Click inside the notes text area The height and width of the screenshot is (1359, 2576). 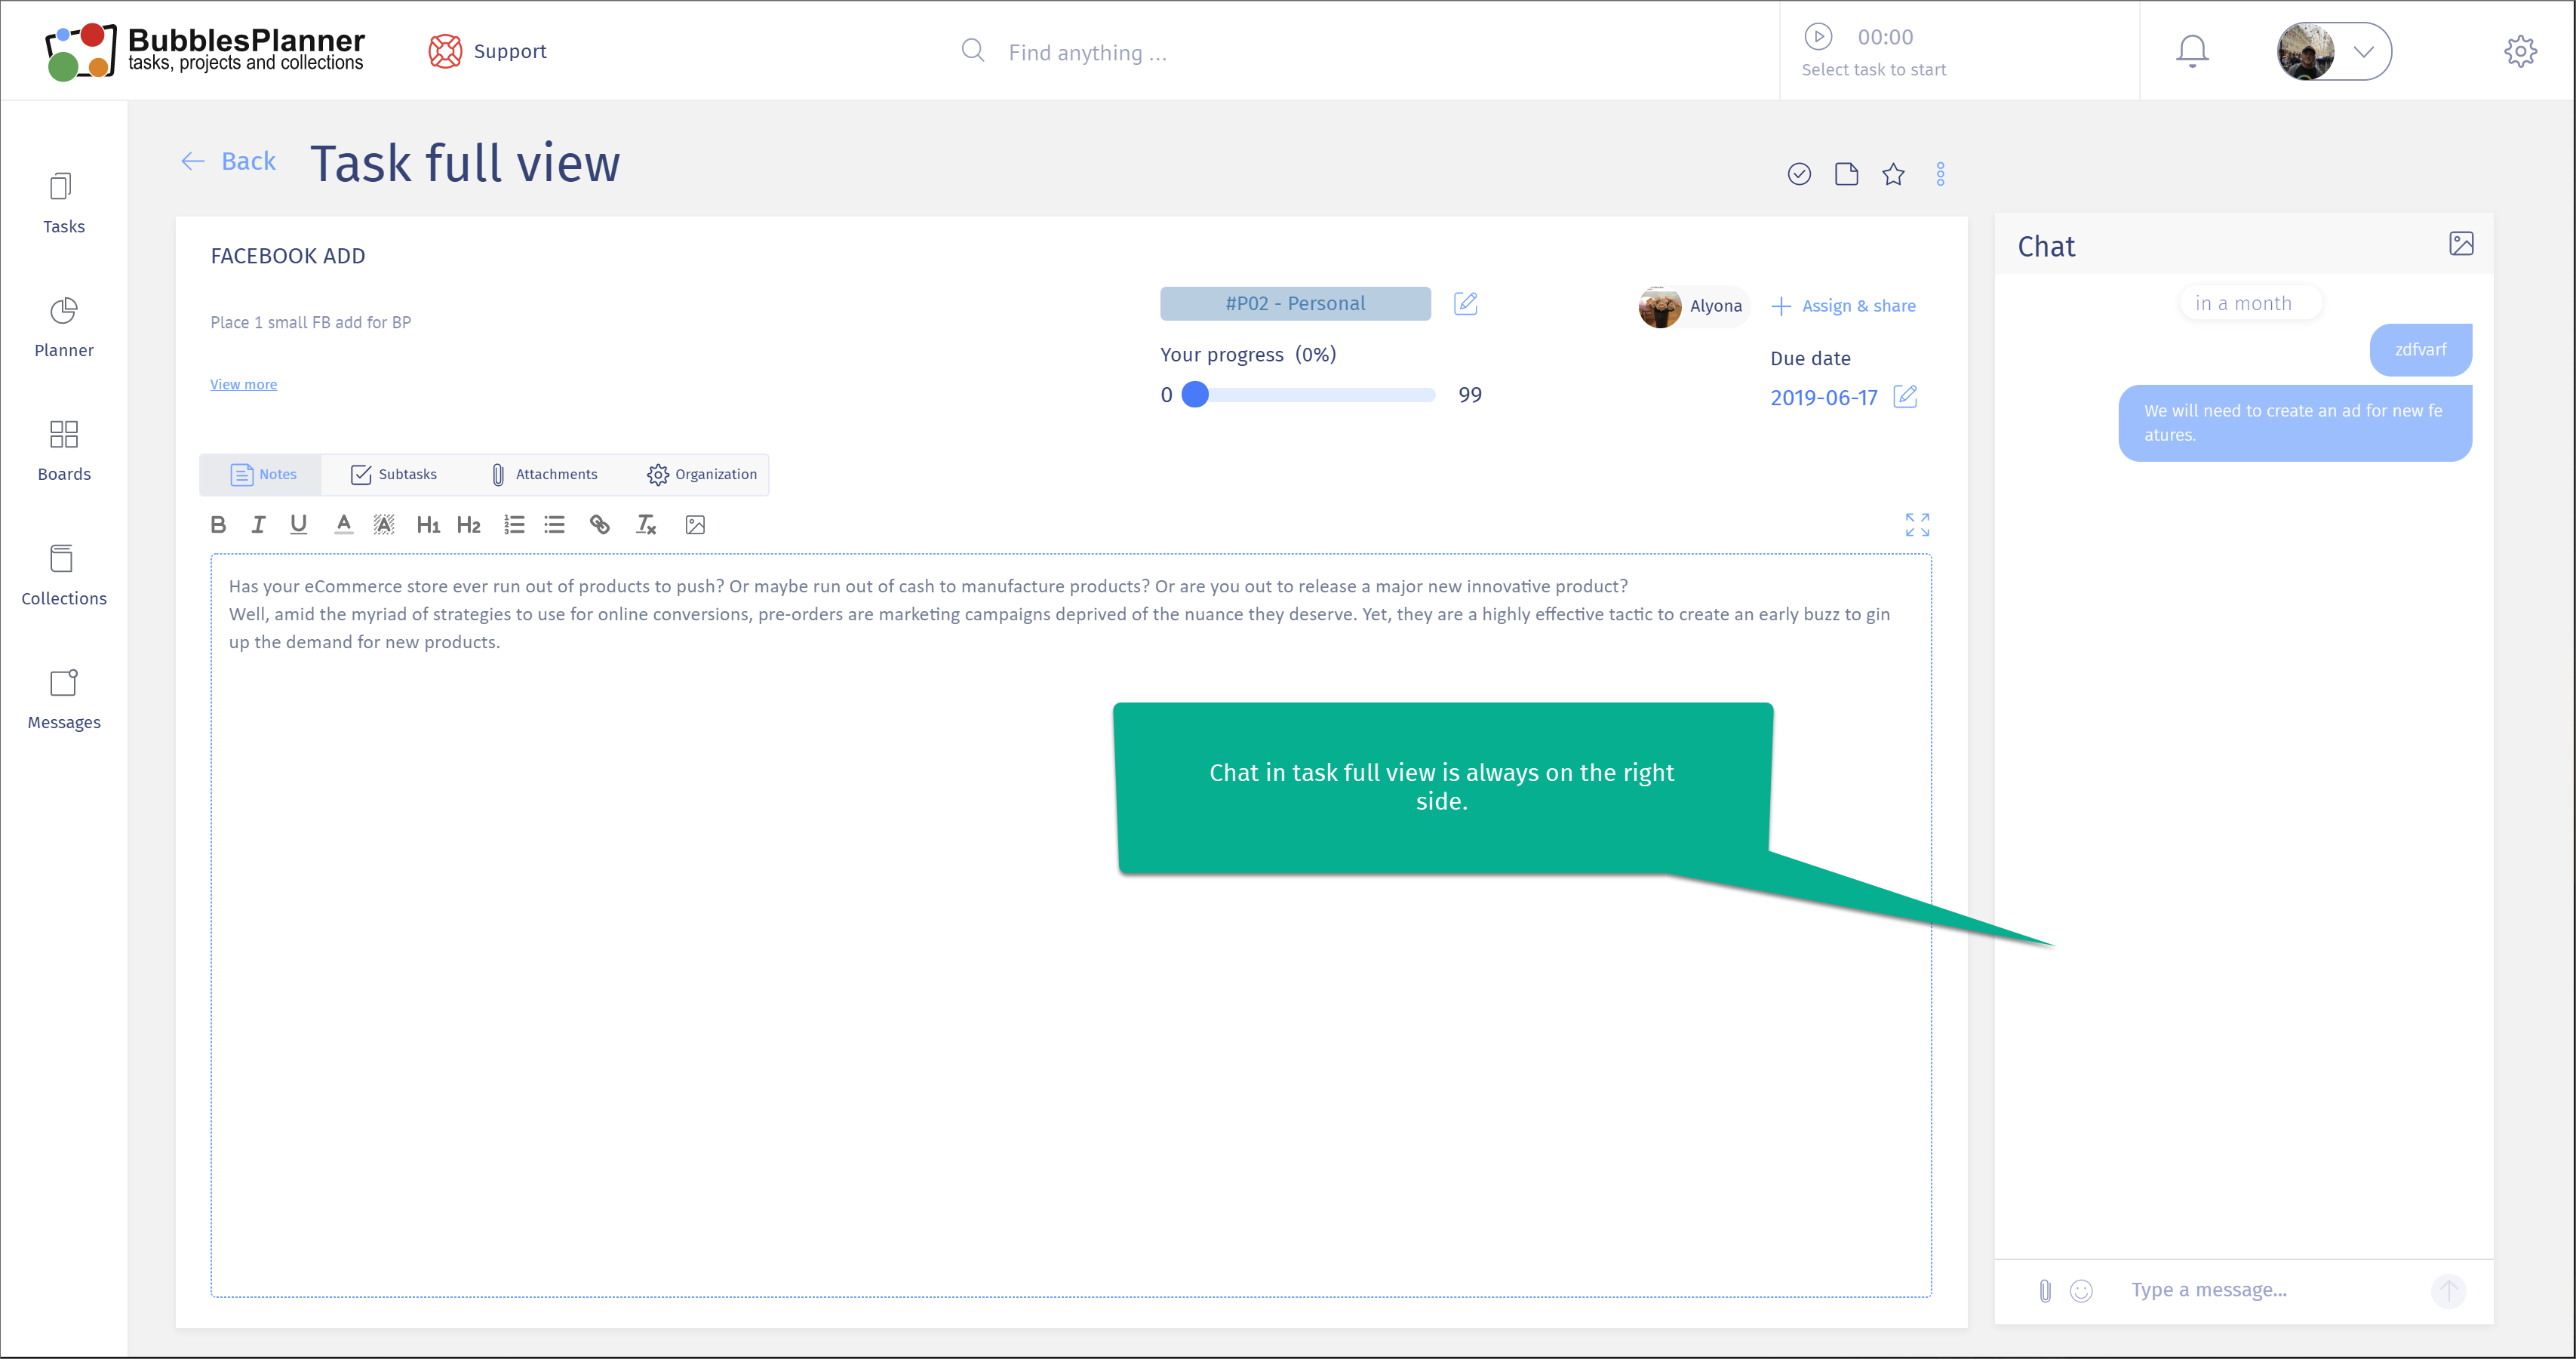click(1070, 925)
